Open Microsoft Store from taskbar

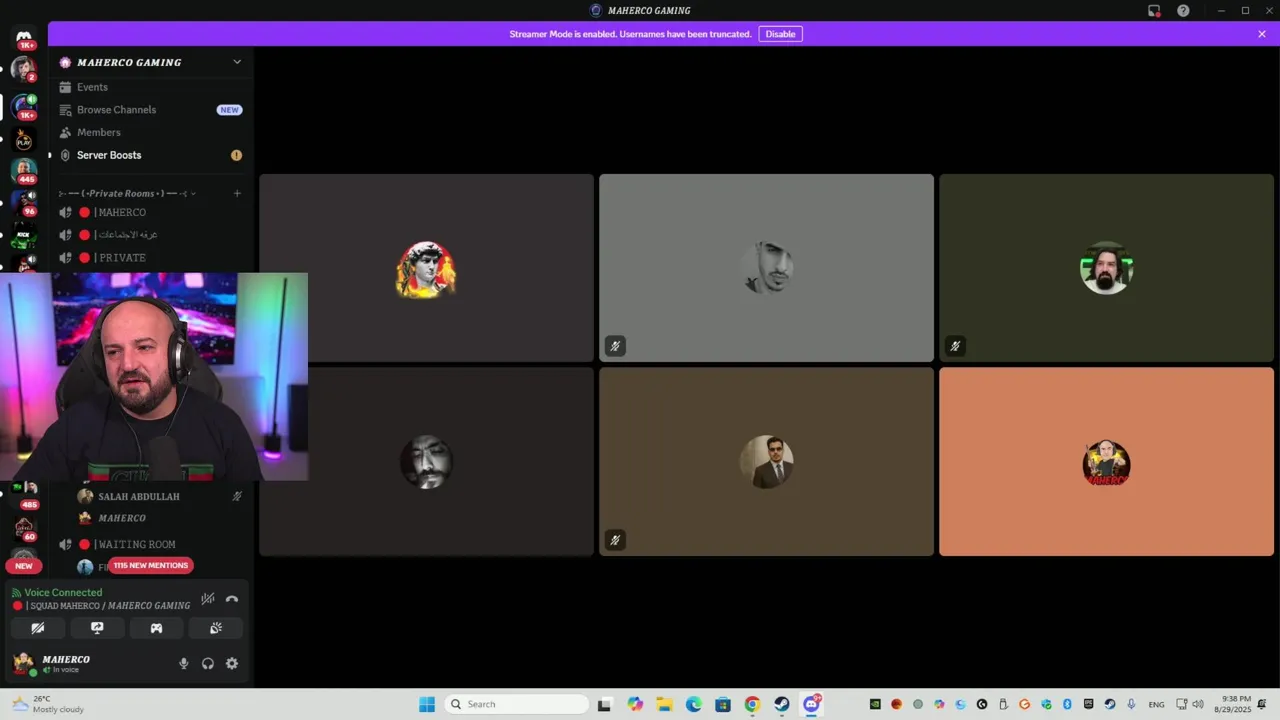pos(723,704)
